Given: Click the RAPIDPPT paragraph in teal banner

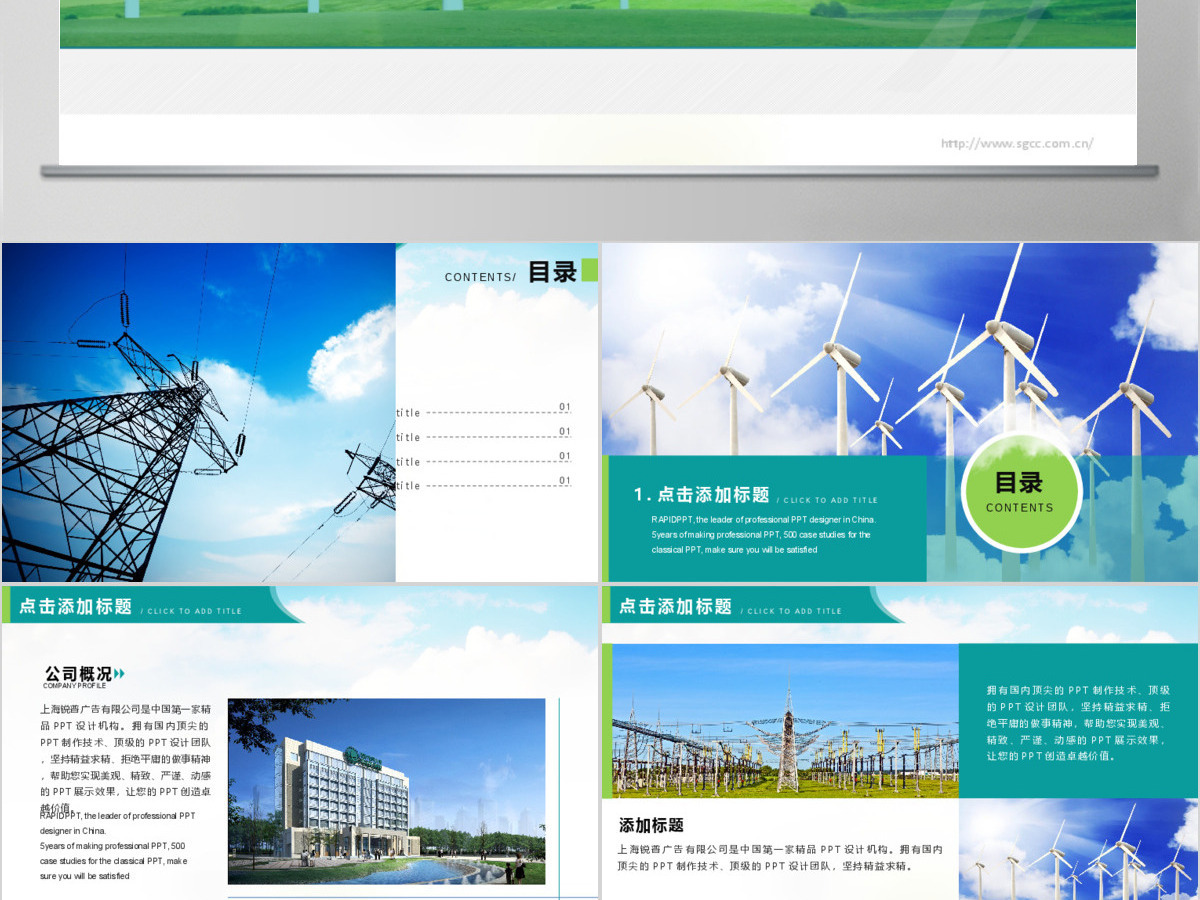Looking at the screenshot, I should point(763,535).
